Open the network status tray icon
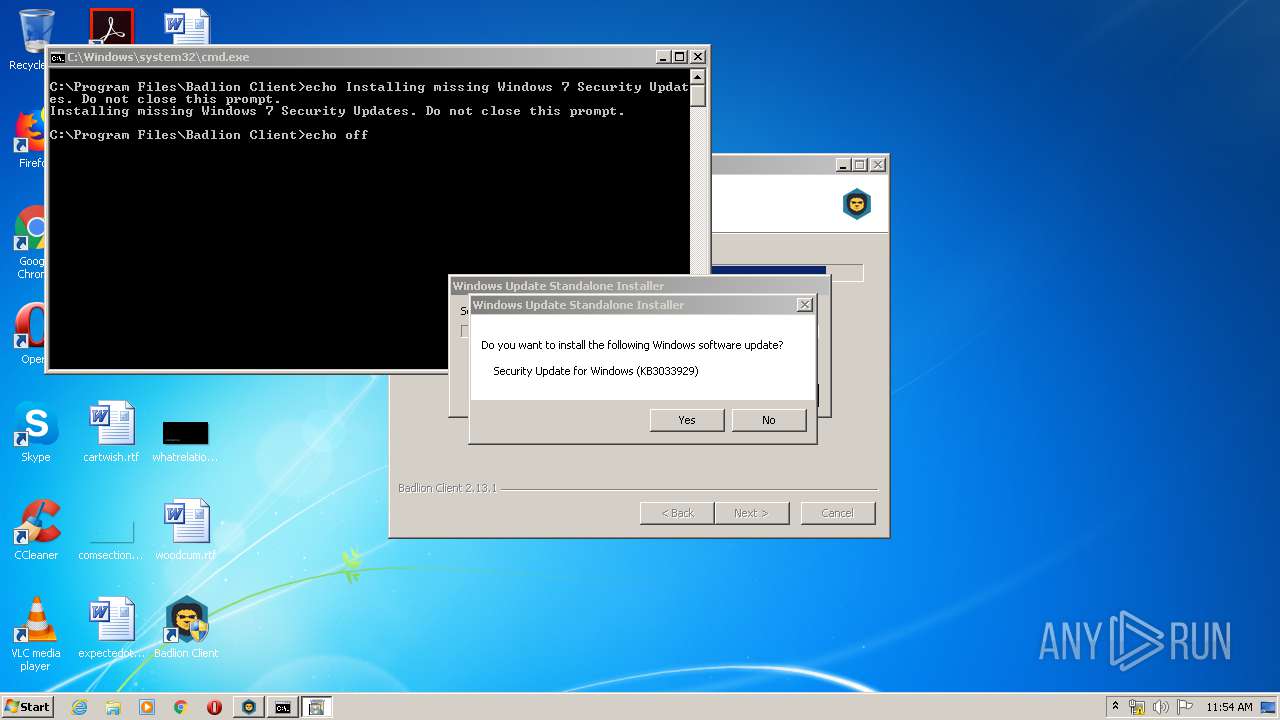 (1137, 707)
